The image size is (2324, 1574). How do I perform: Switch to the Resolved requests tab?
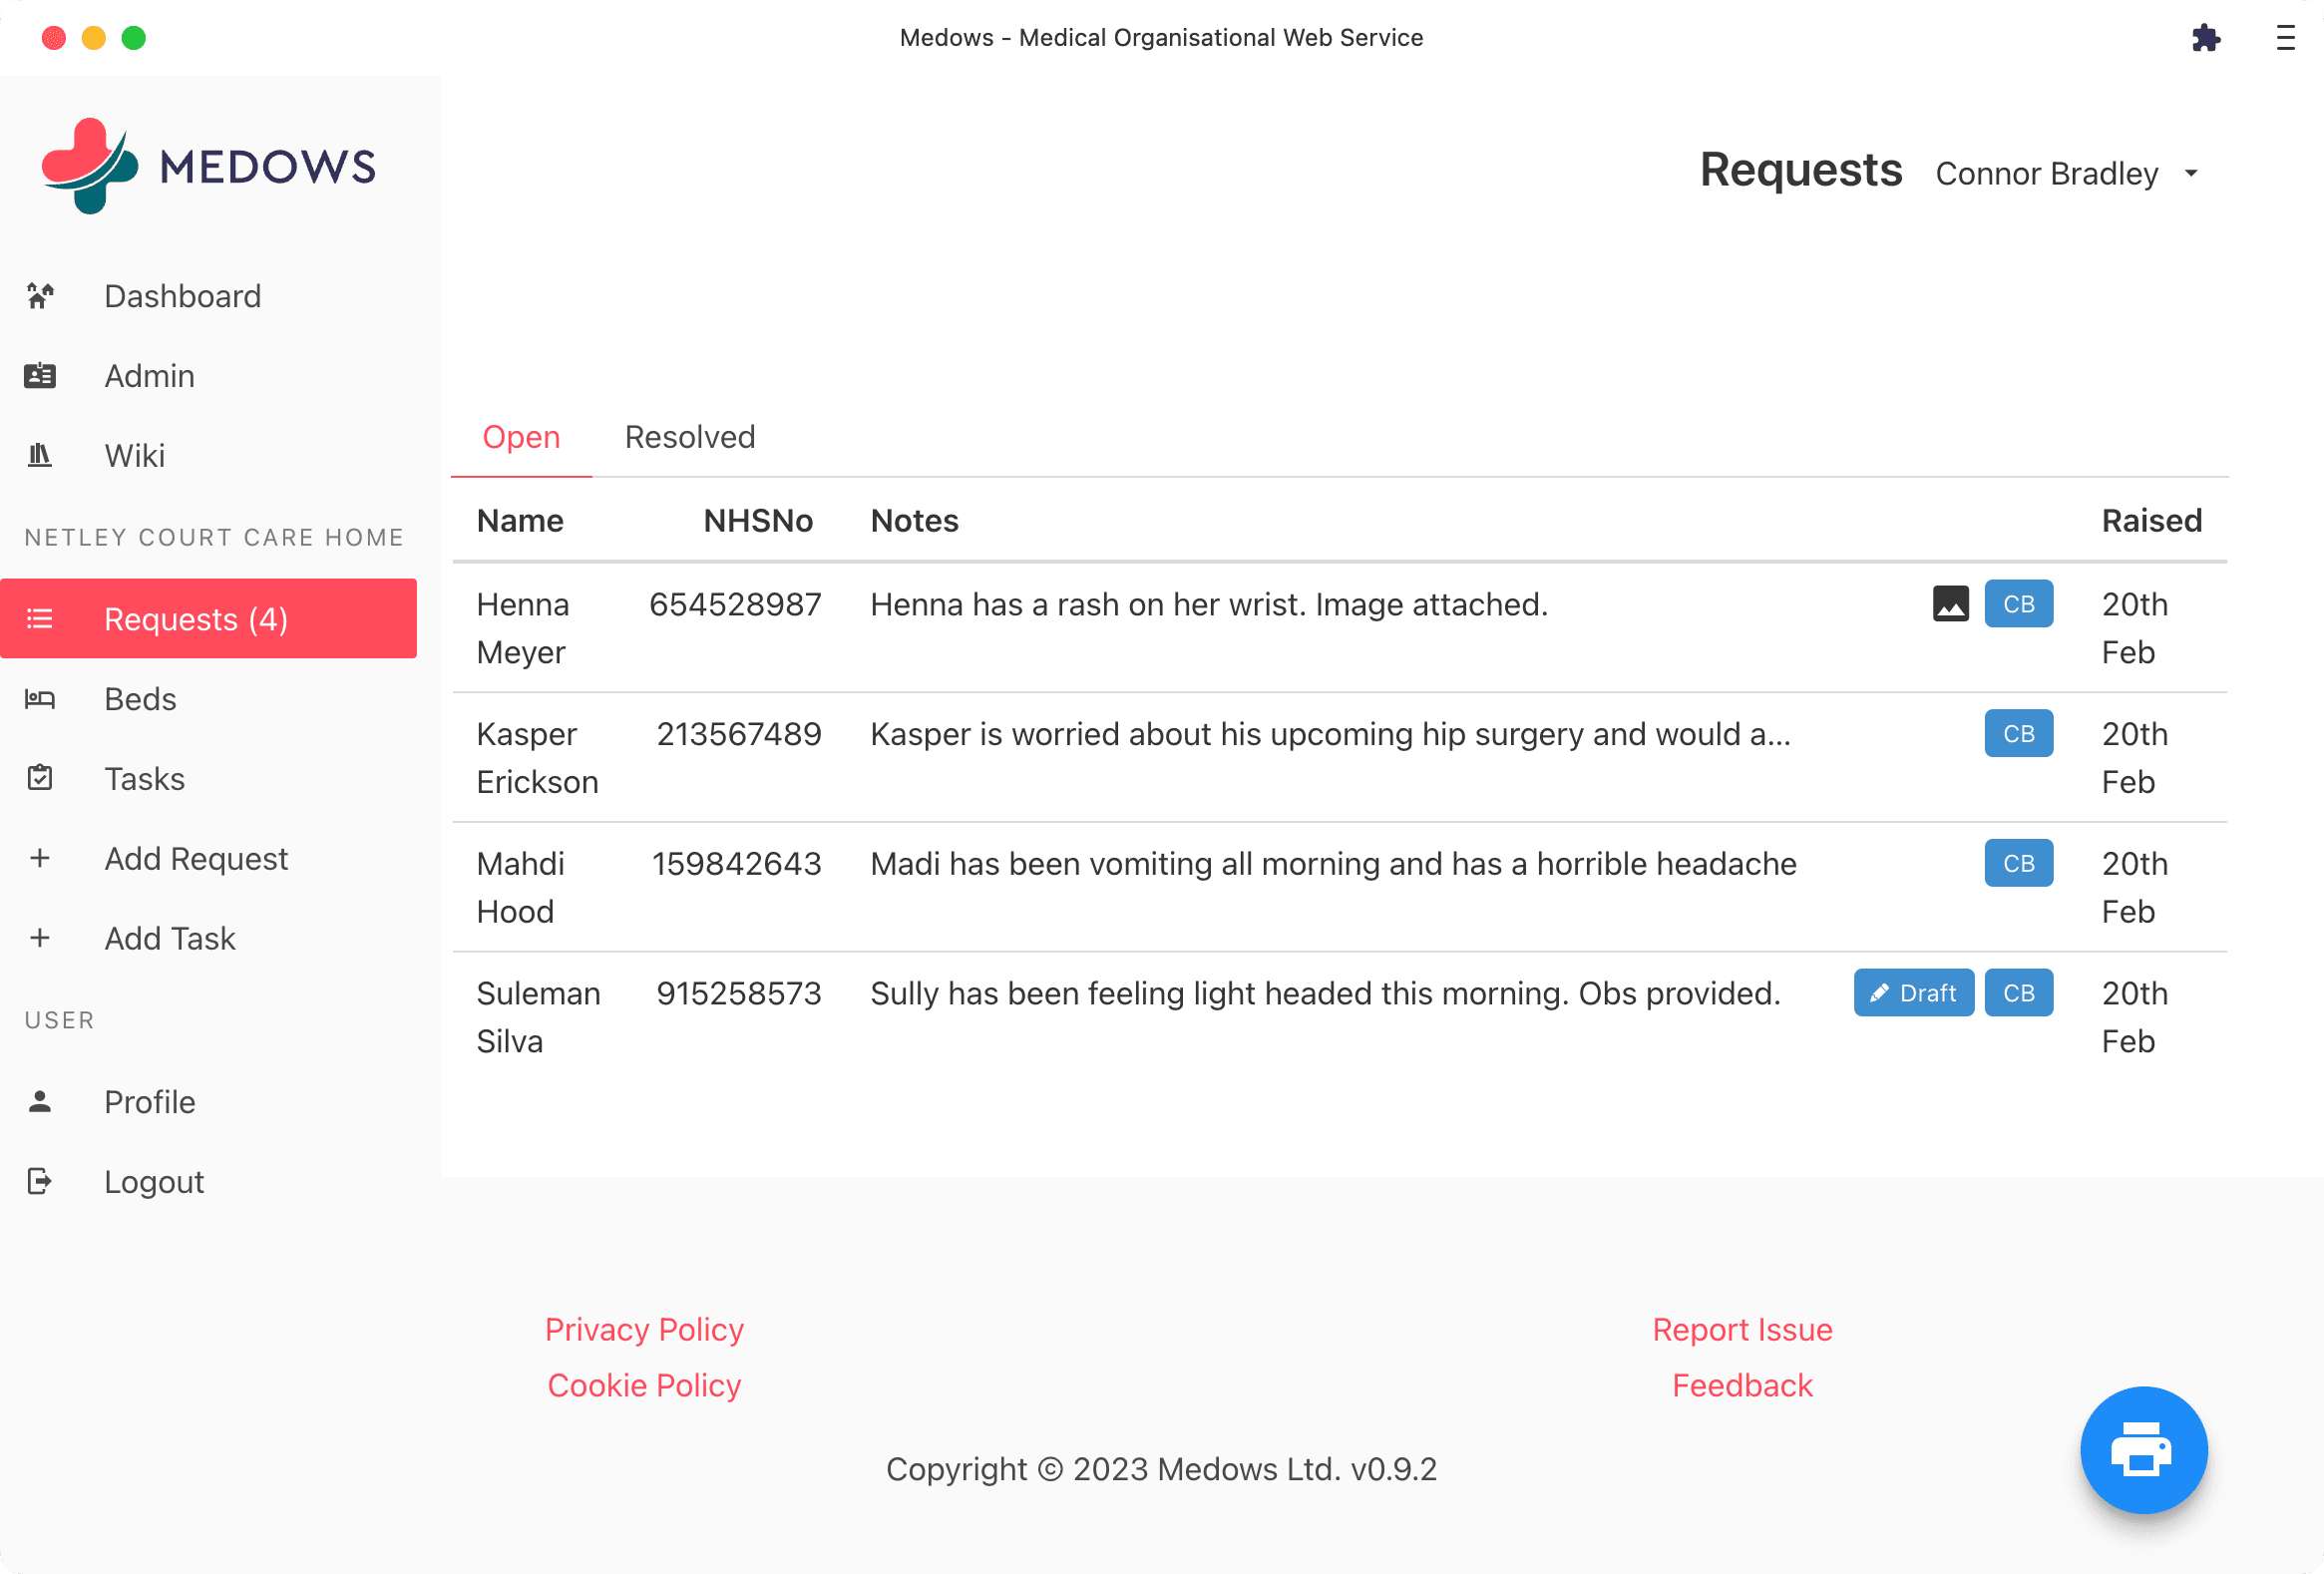point(688,438)
